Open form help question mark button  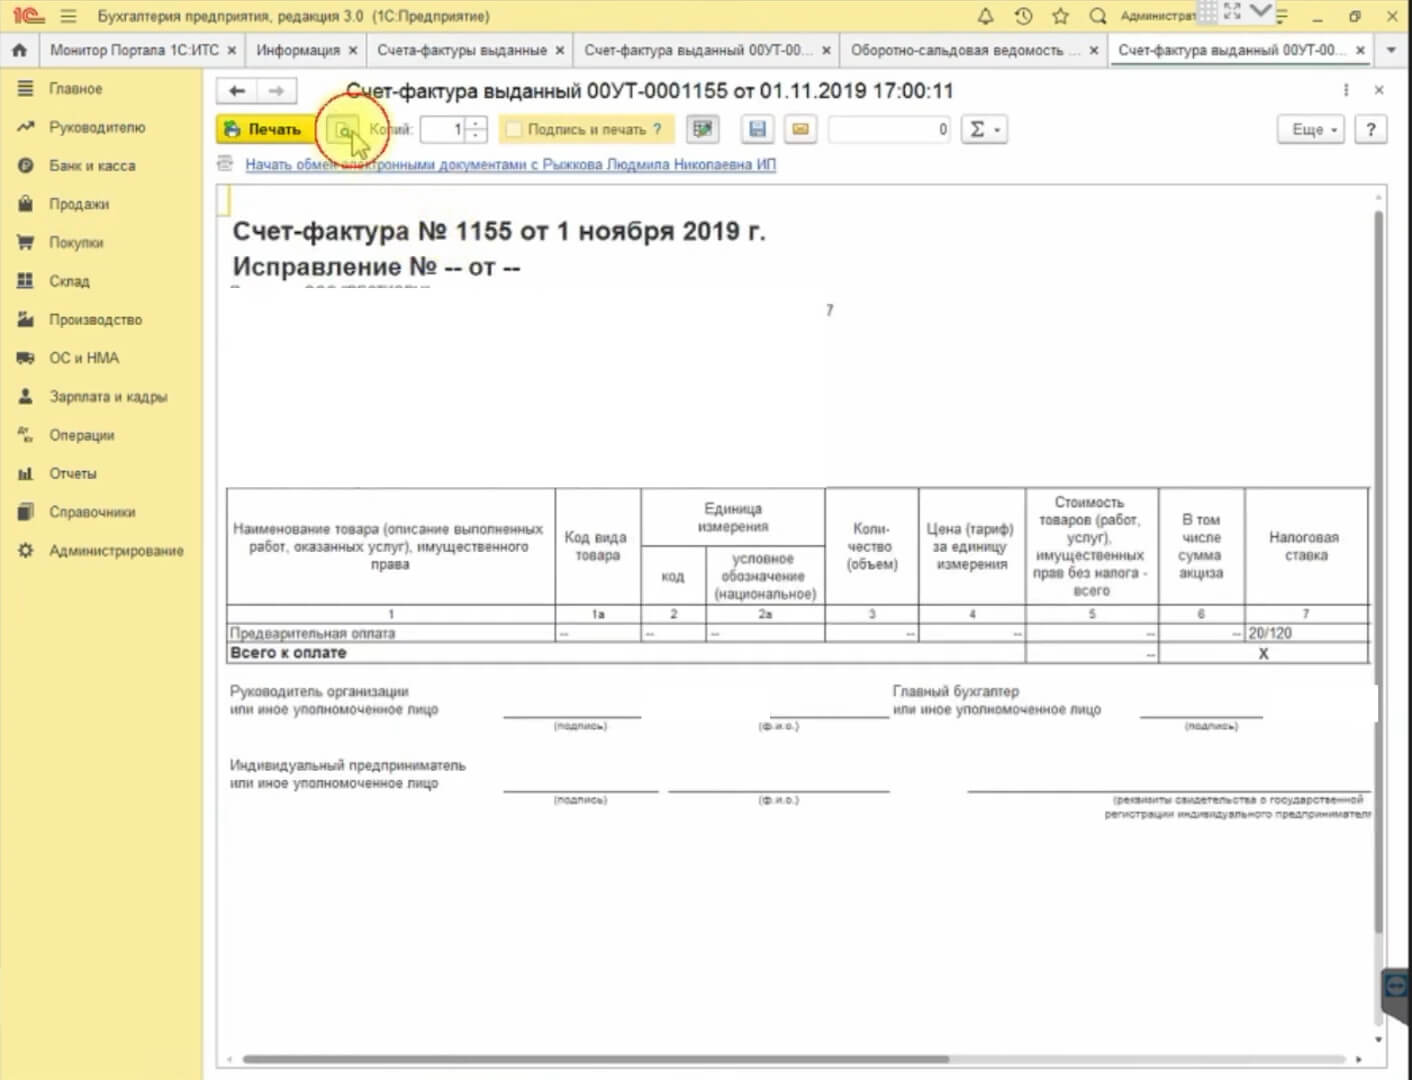pyautogui.click(x=1371, y=129)
